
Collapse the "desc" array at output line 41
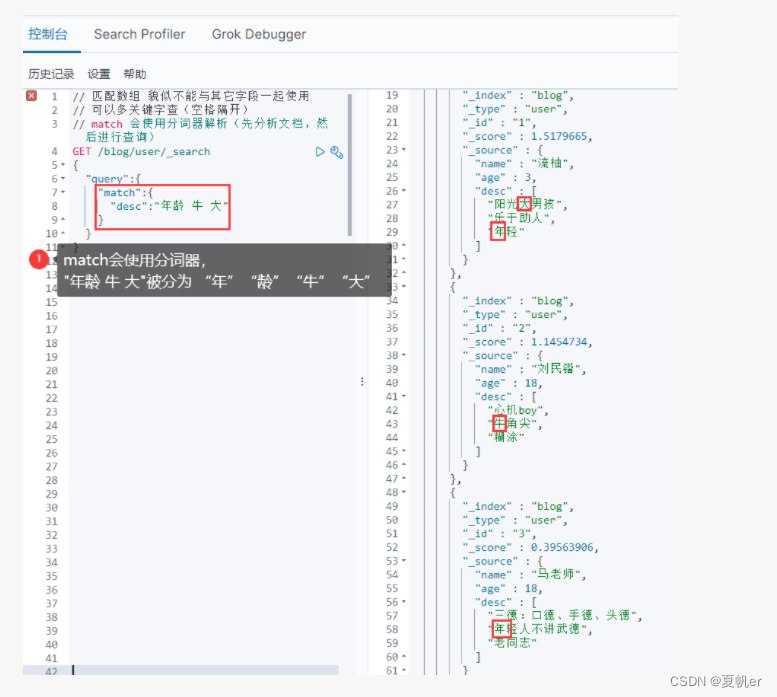(404, 396)
